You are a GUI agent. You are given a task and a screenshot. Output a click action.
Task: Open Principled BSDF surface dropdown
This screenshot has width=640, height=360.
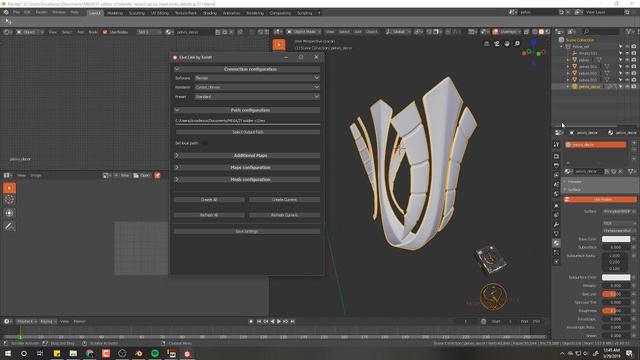619,211
